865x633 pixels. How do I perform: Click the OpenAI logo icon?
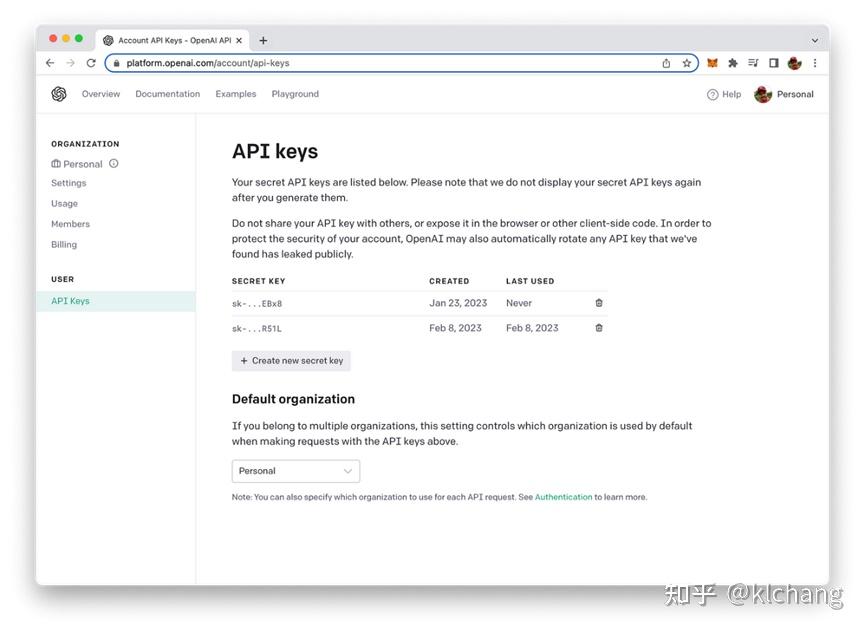tap(59, 93)
